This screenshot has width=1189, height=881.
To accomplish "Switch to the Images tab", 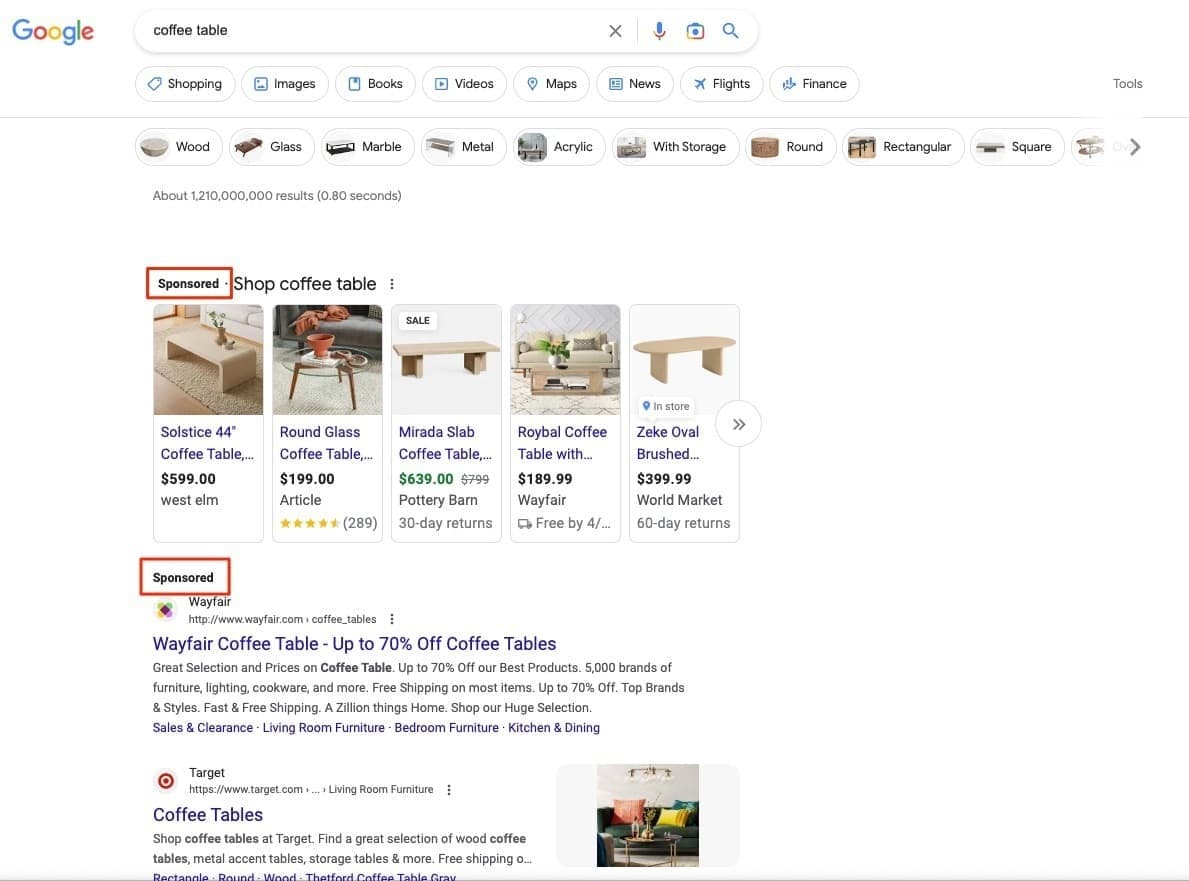I will pyautogui.click(x=284, y=84).
